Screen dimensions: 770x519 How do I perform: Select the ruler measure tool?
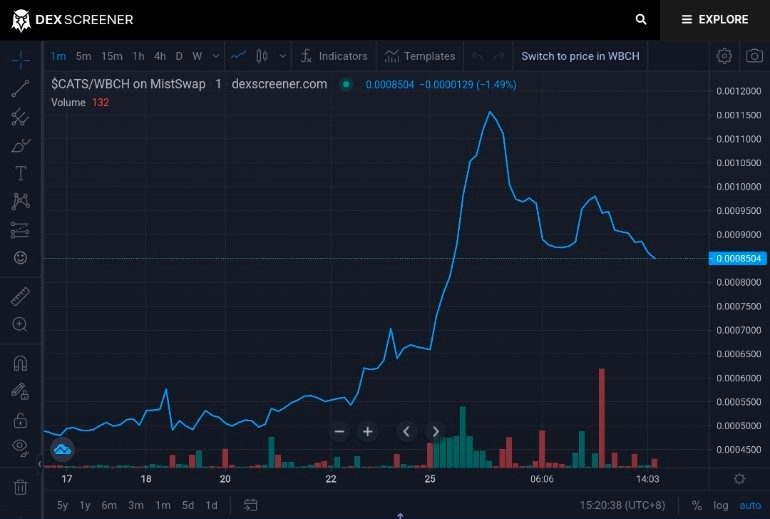pyautogui.click(x=21, y=297)
